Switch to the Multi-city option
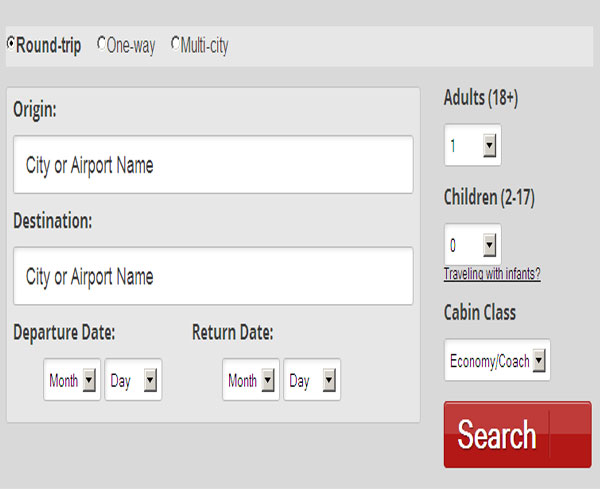Image resolution: width=600 pixels, height=489 pixels. pos(175,45)
